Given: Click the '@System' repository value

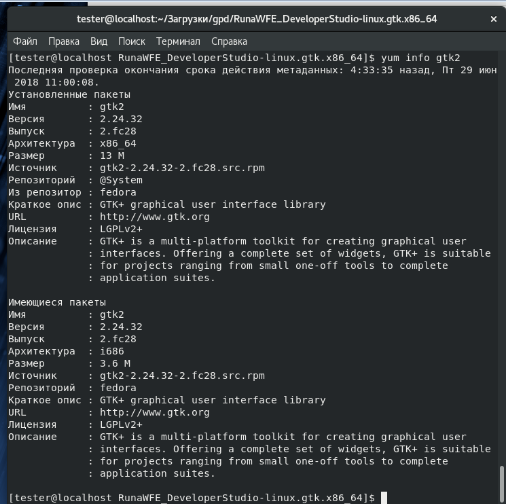Looking at the screenshot, I should point(121,180).
